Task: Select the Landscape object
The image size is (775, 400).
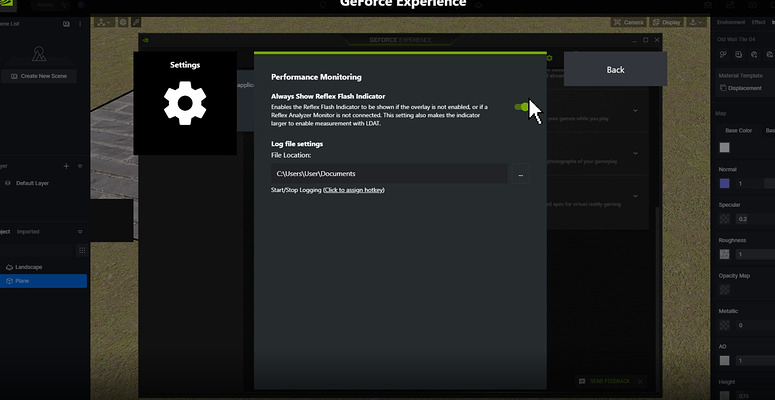Action: point(43,267)
